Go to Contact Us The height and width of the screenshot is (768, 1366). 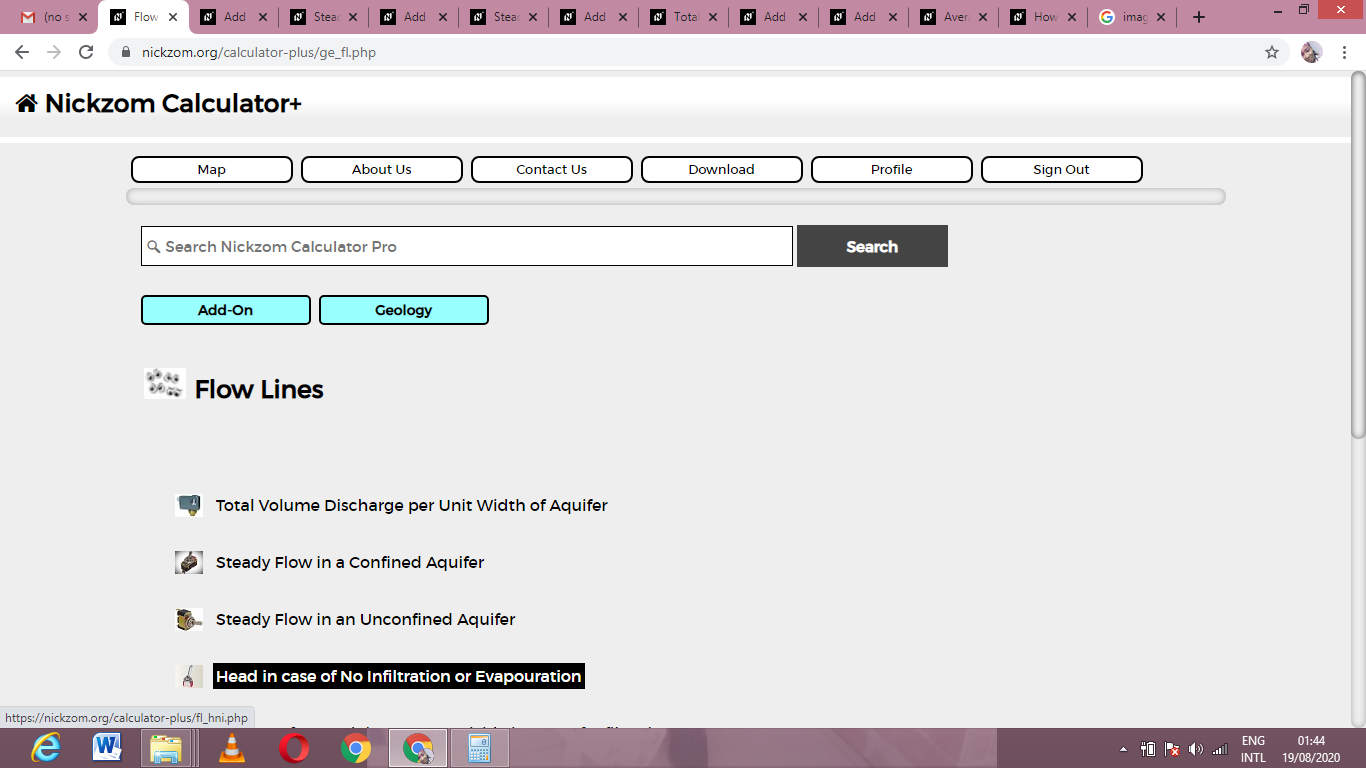pos(552,170)
